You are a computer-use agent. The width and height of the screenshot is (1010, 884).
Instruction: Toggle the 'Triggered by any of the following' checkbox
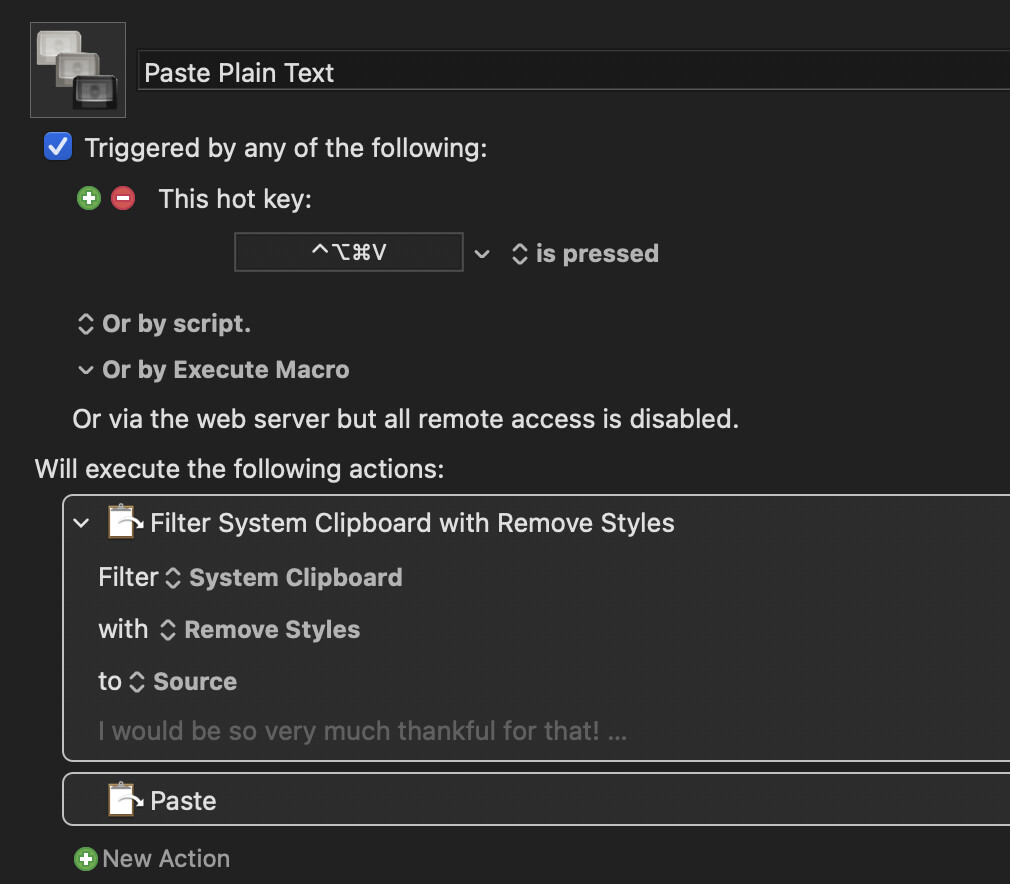tap(58, 146)
